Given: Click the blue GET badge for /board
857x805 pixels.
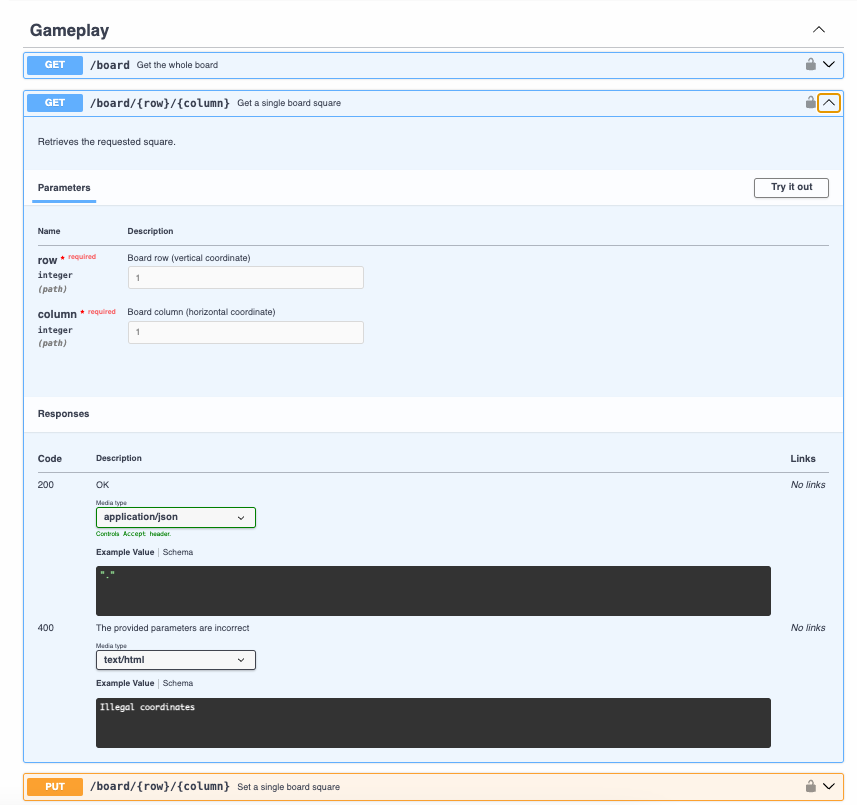Looking at the screenshot, I should point(55,65).
